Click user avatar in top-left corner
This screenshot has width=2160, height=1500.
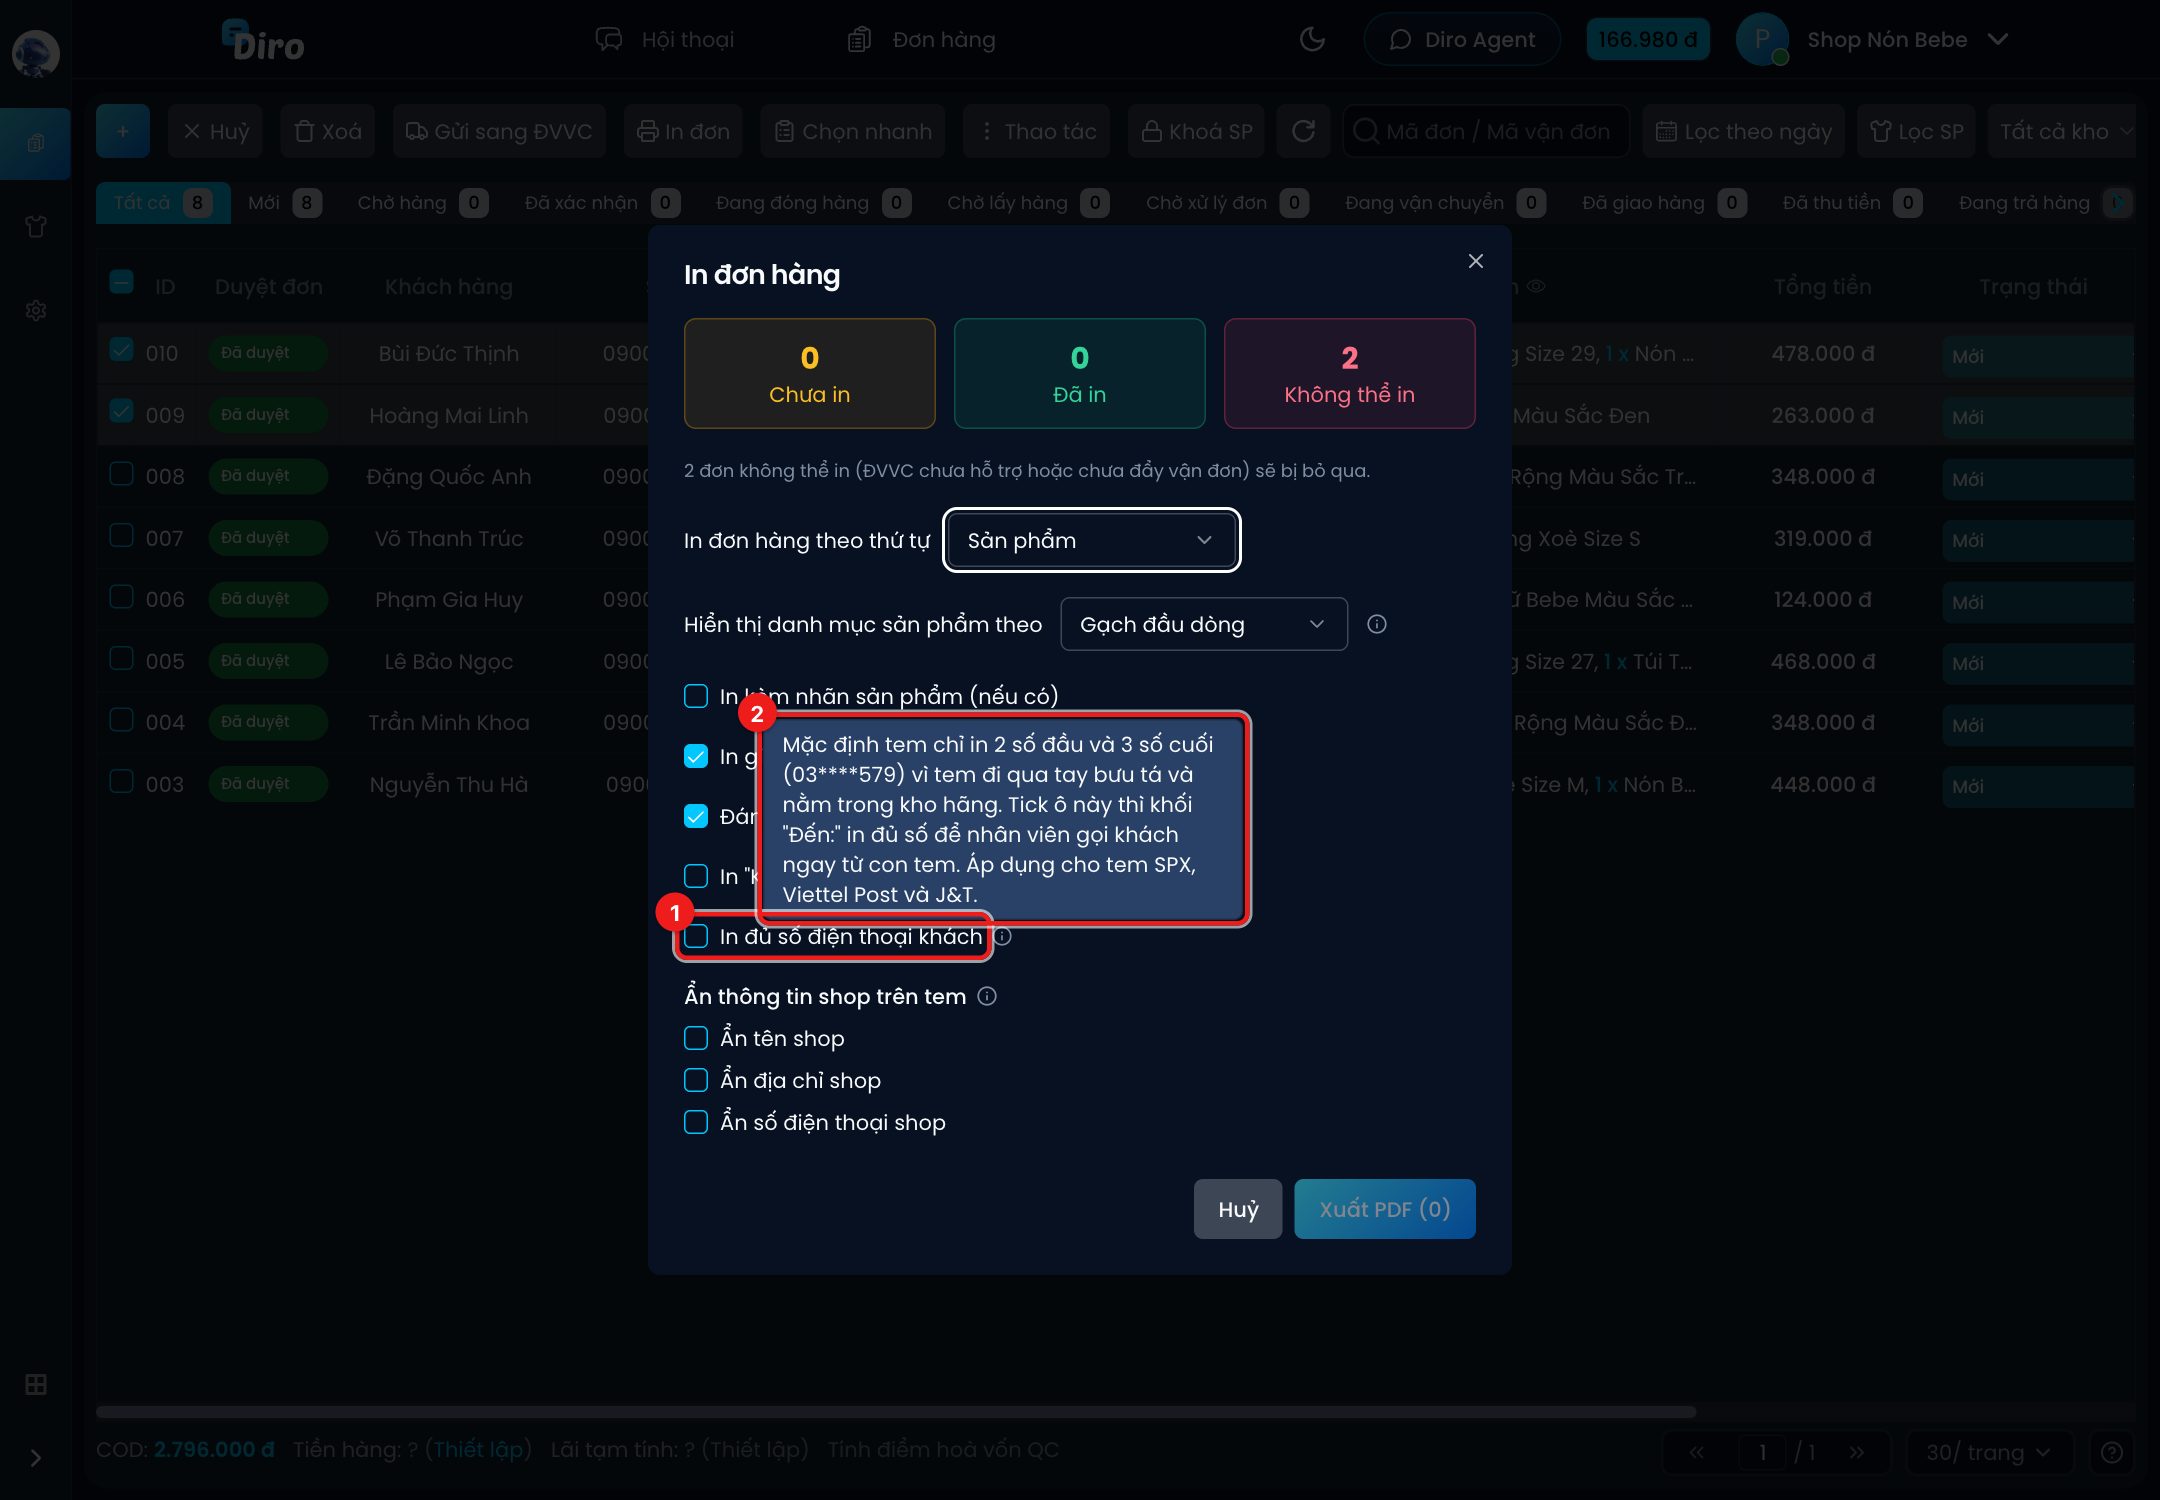point(36,53)
